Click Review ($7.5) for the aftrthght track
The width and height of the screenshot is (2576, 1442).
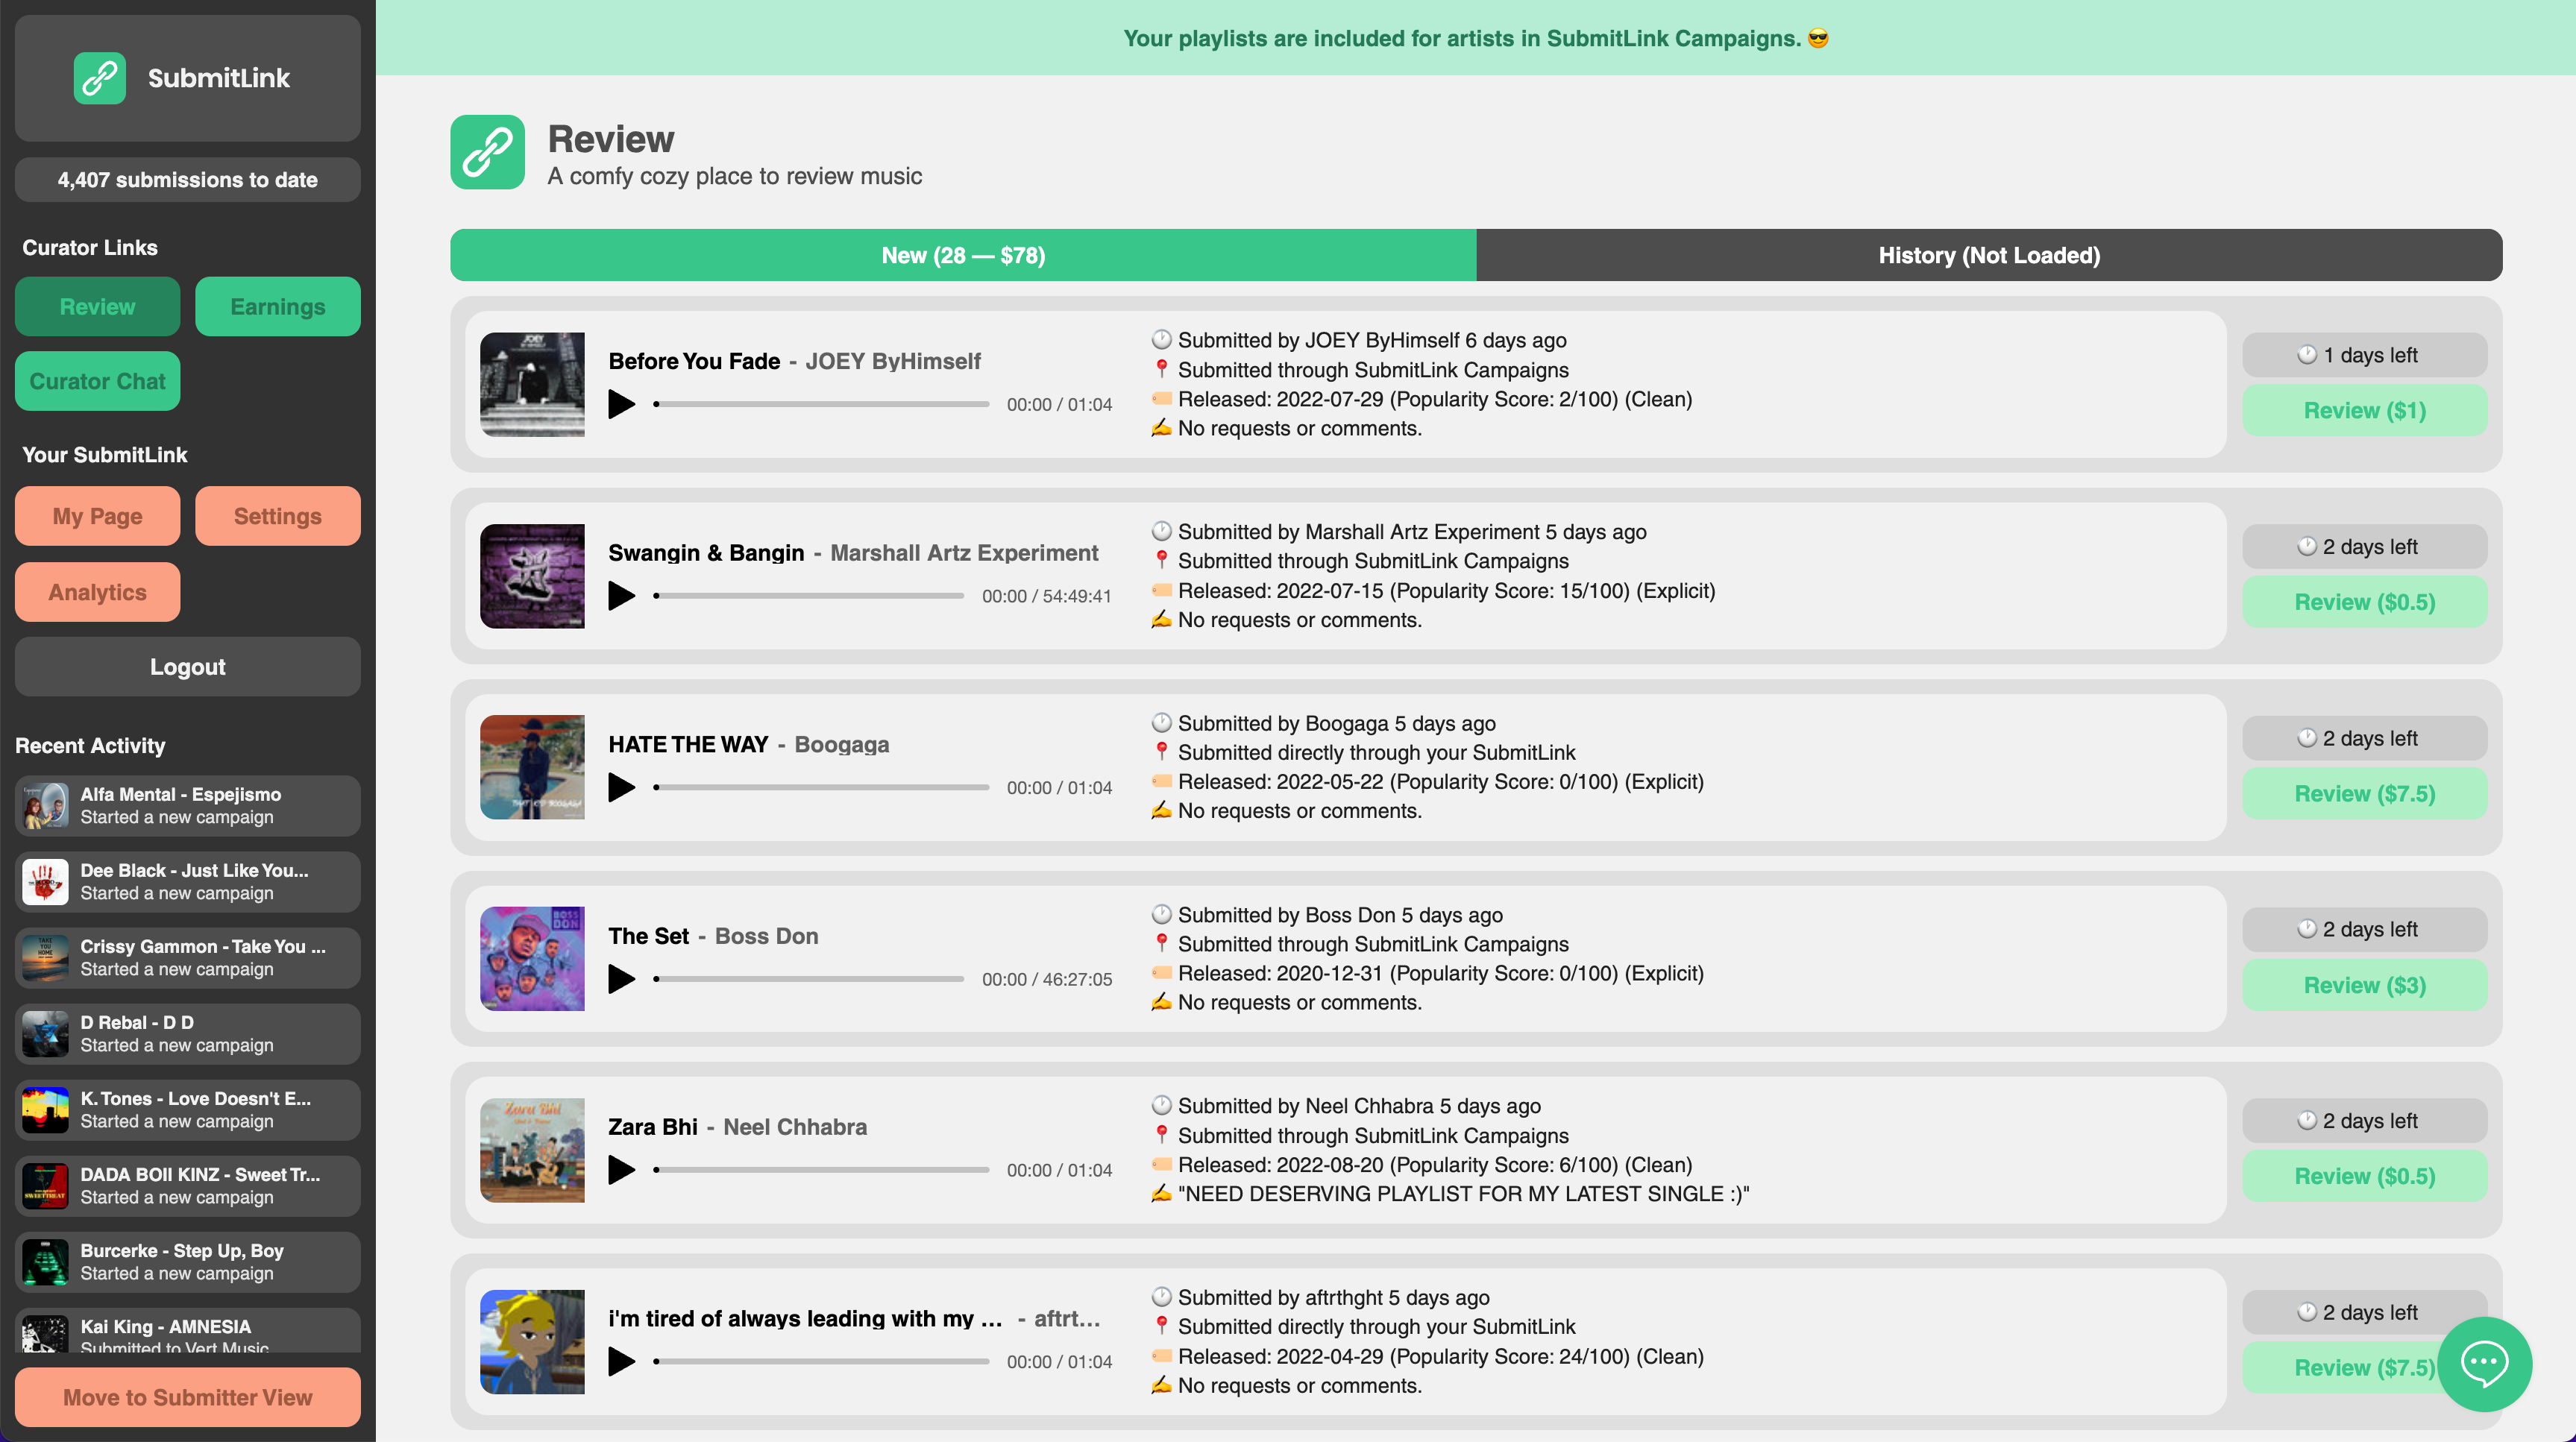[2340, 1367]
